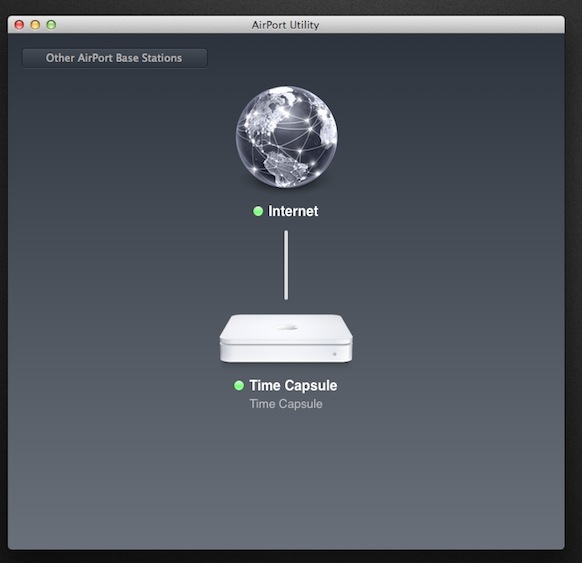Click the front face of the Time Capsule
The width and height of the screenshot is (582, 563).
point(286,353)
